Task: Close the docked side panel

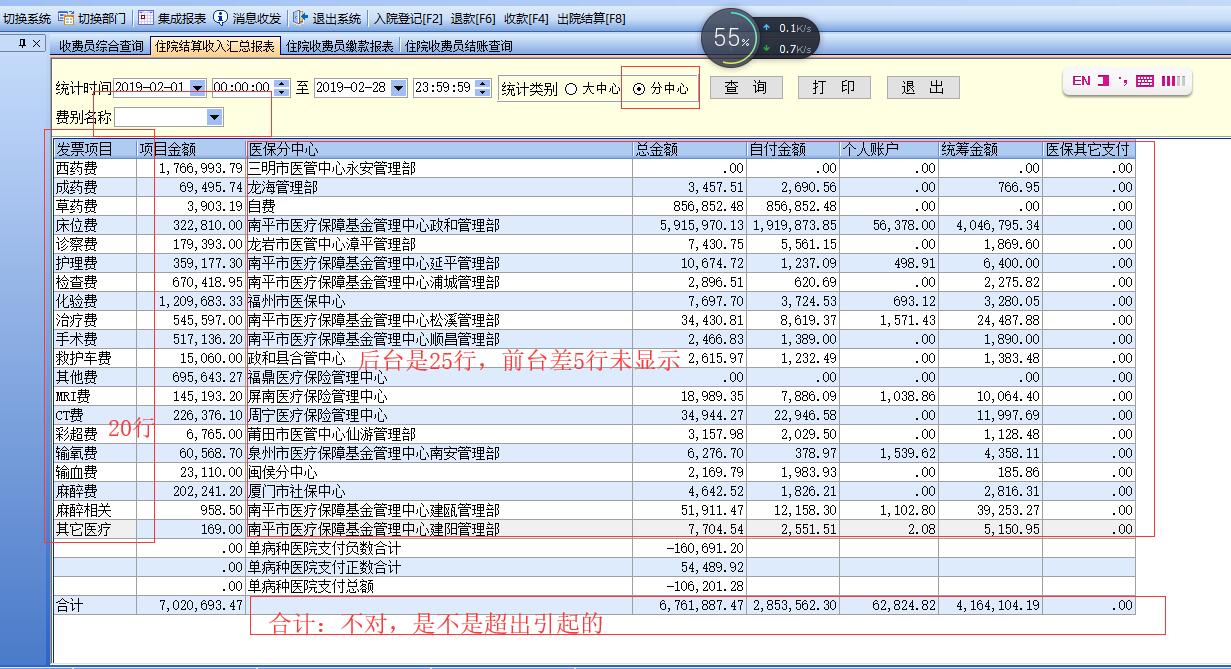Action: point(37,43)
